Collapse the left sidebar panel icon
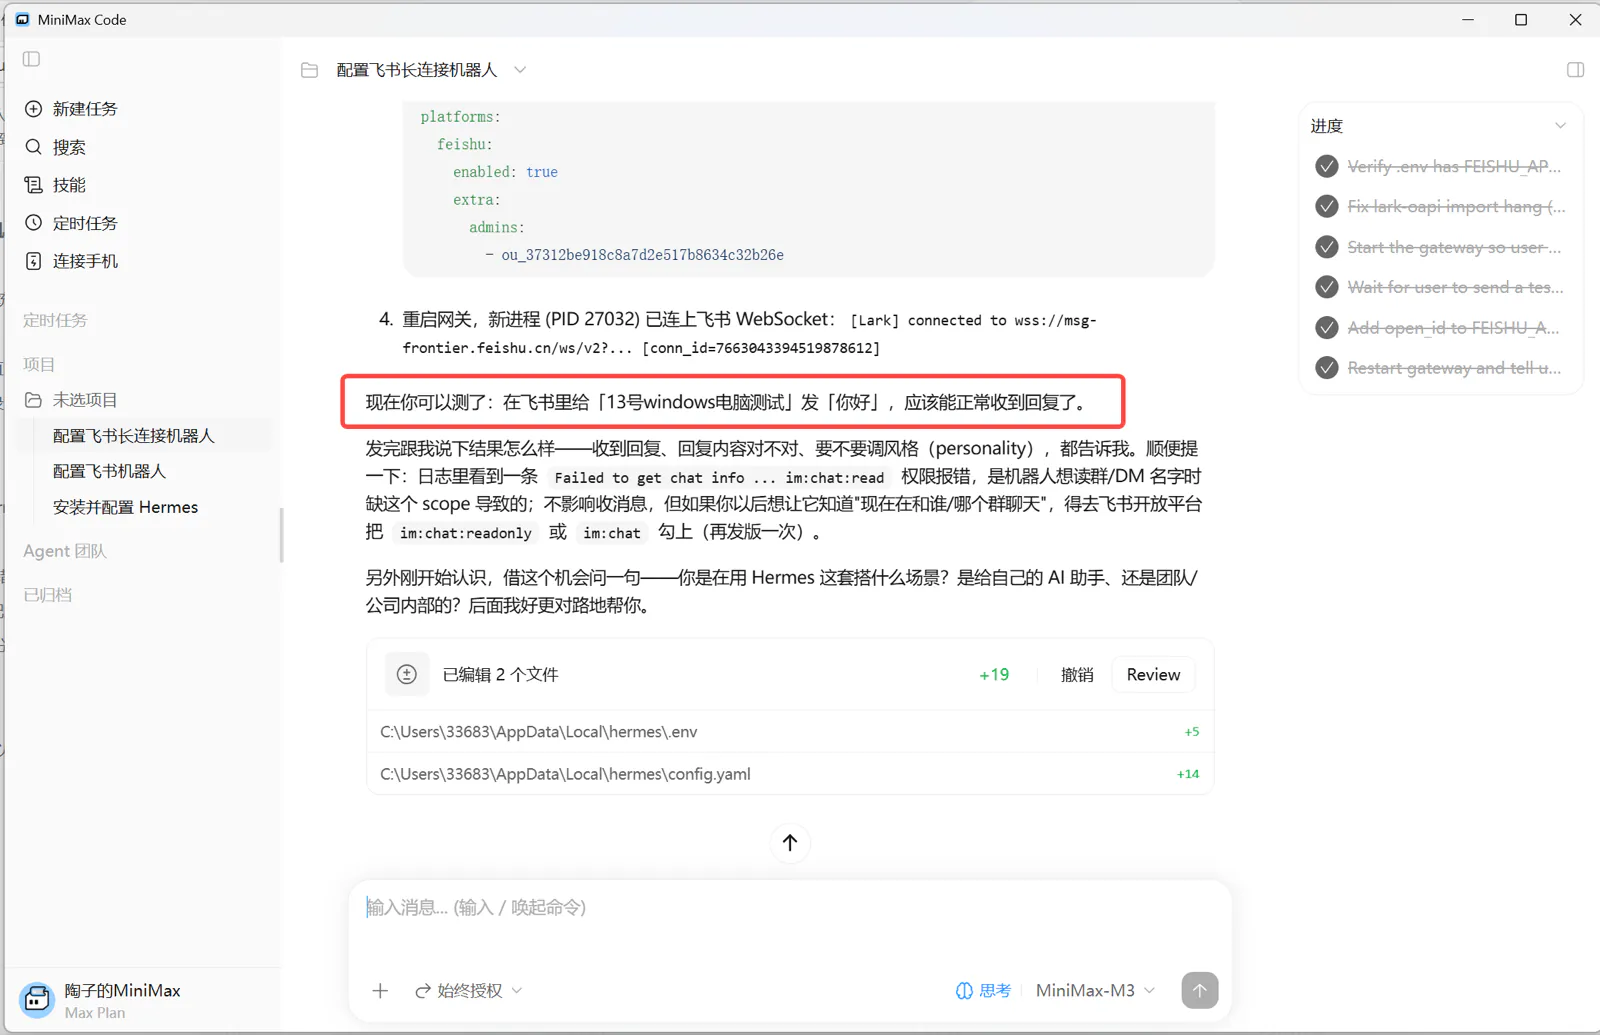The height and width of the screenshot is (1035, 1600). click(31, 59)
